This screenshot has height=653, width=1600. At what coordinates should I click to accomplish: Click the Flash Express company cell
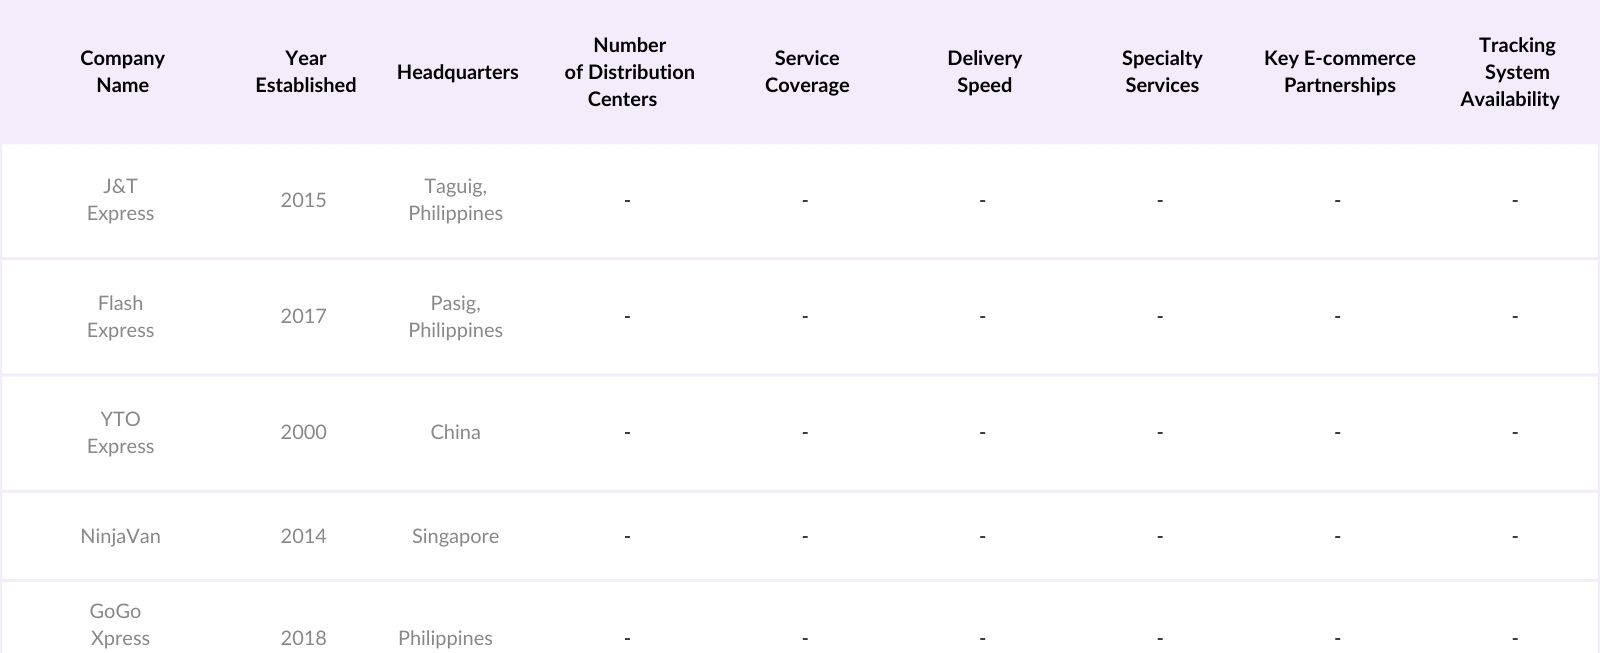tap(120, 317)
